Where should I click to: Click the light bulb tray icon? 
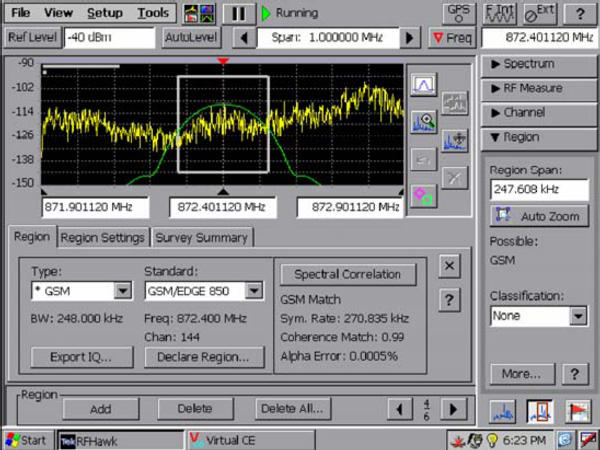pos(491,440)
